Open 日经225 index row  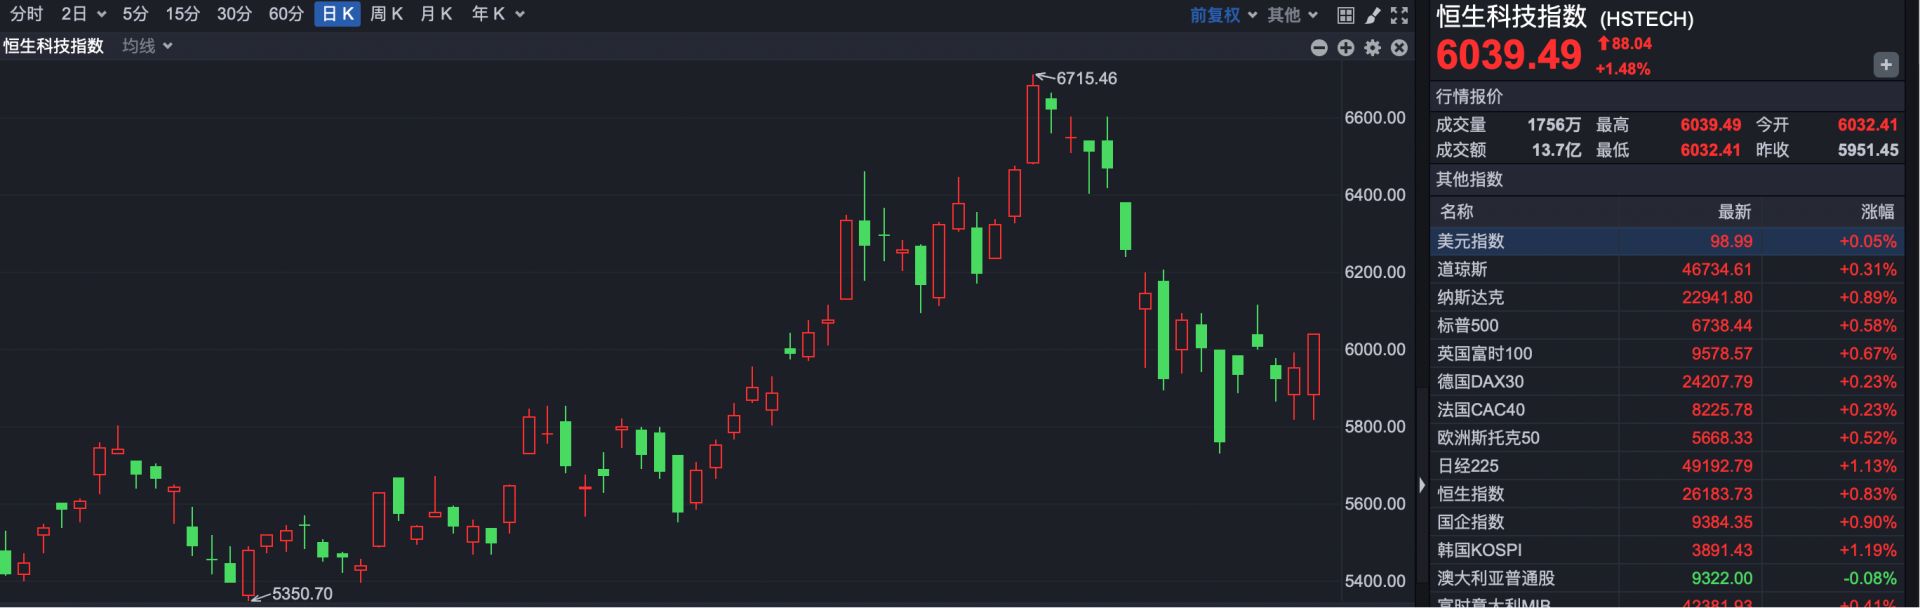1667,466
